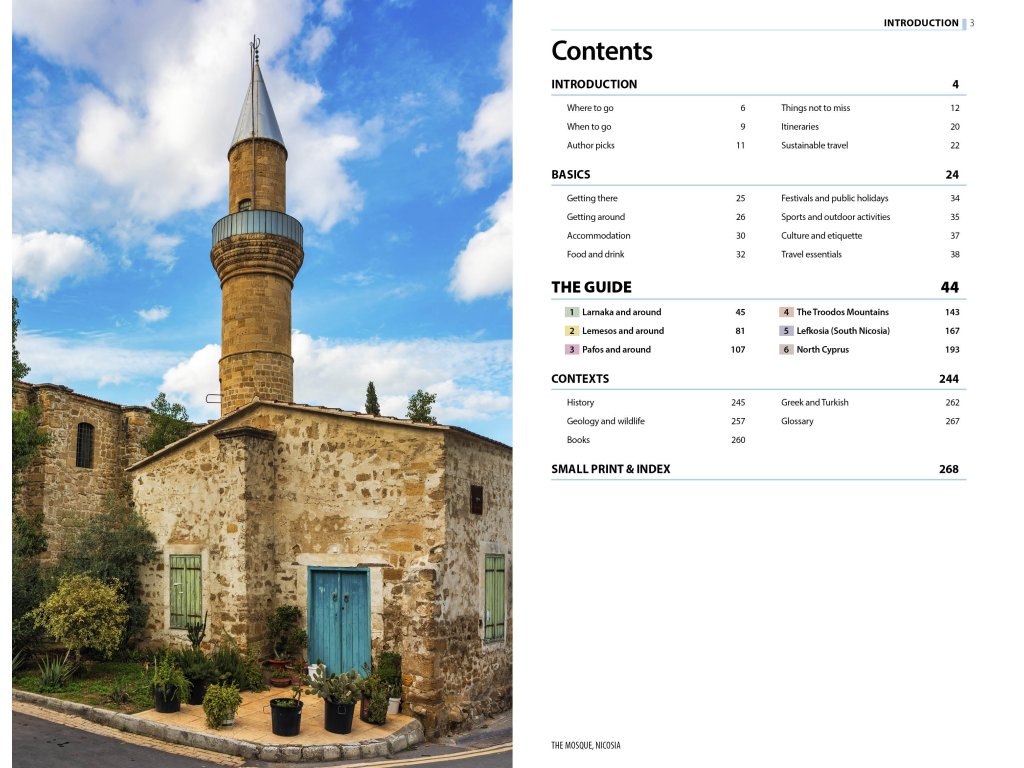
Task: Open 'Sports and outdoor activities' entry
Action: coord(835,217)
